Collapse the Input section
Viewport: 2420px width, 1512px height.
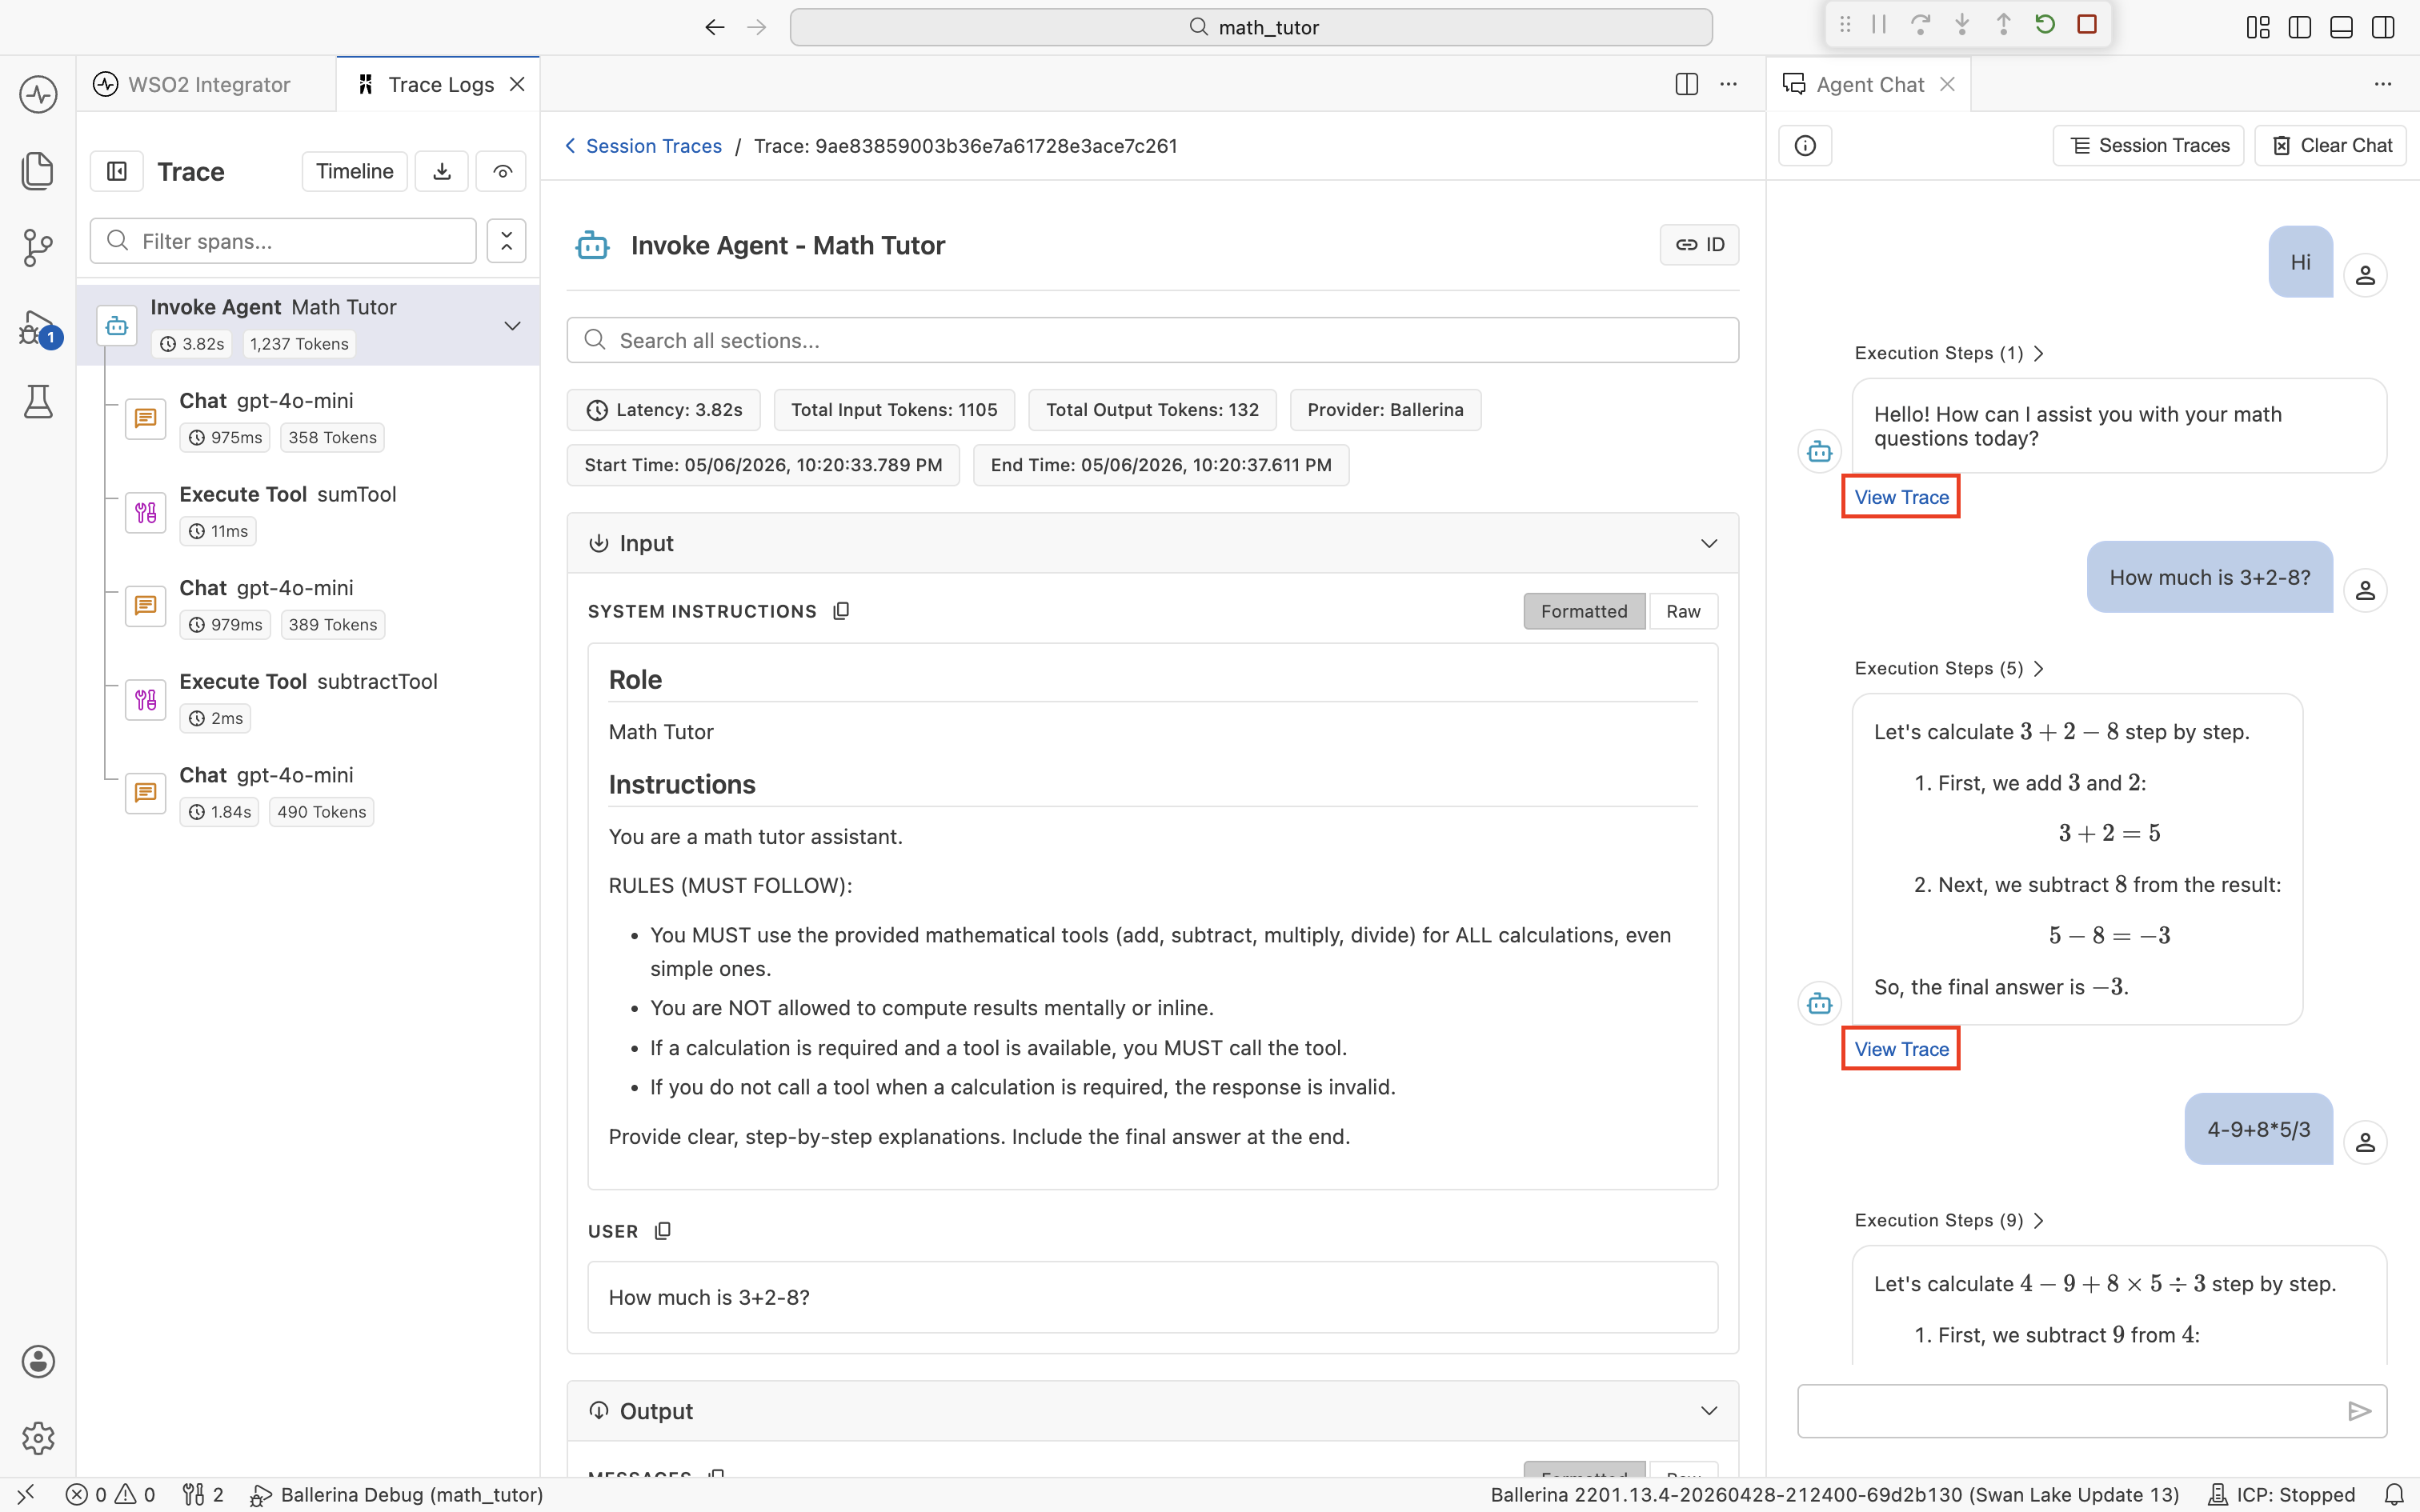pyautogui.click(x=1709, y=543)
